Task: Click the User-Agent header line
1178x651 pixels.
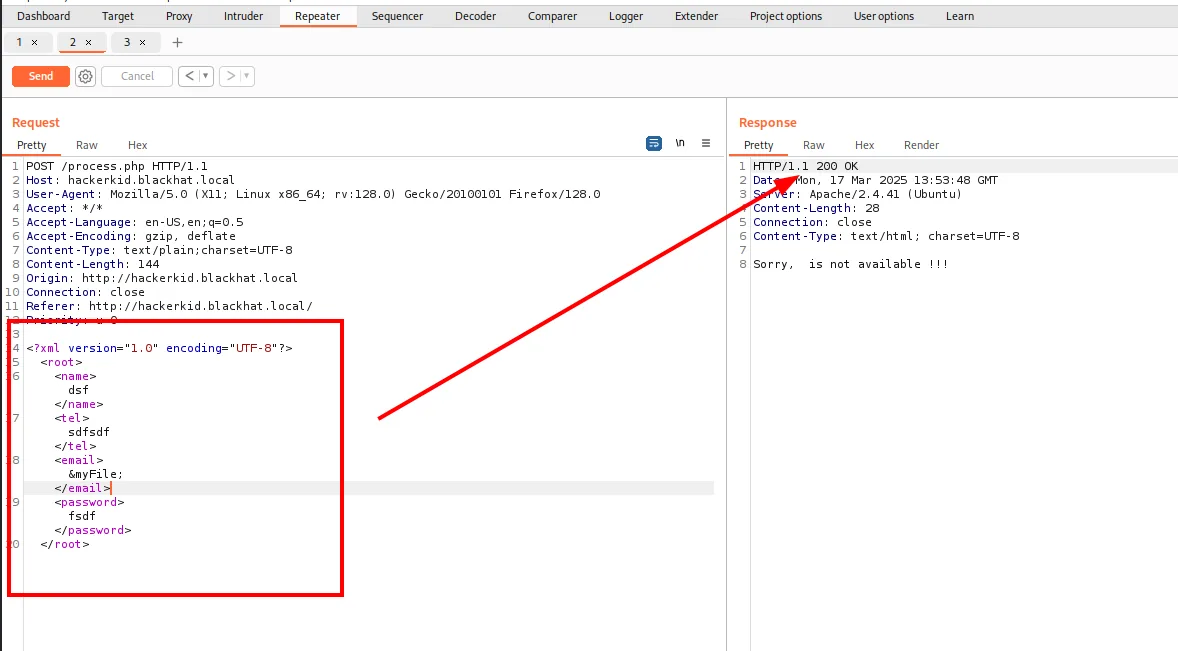Action: (313, 194)
